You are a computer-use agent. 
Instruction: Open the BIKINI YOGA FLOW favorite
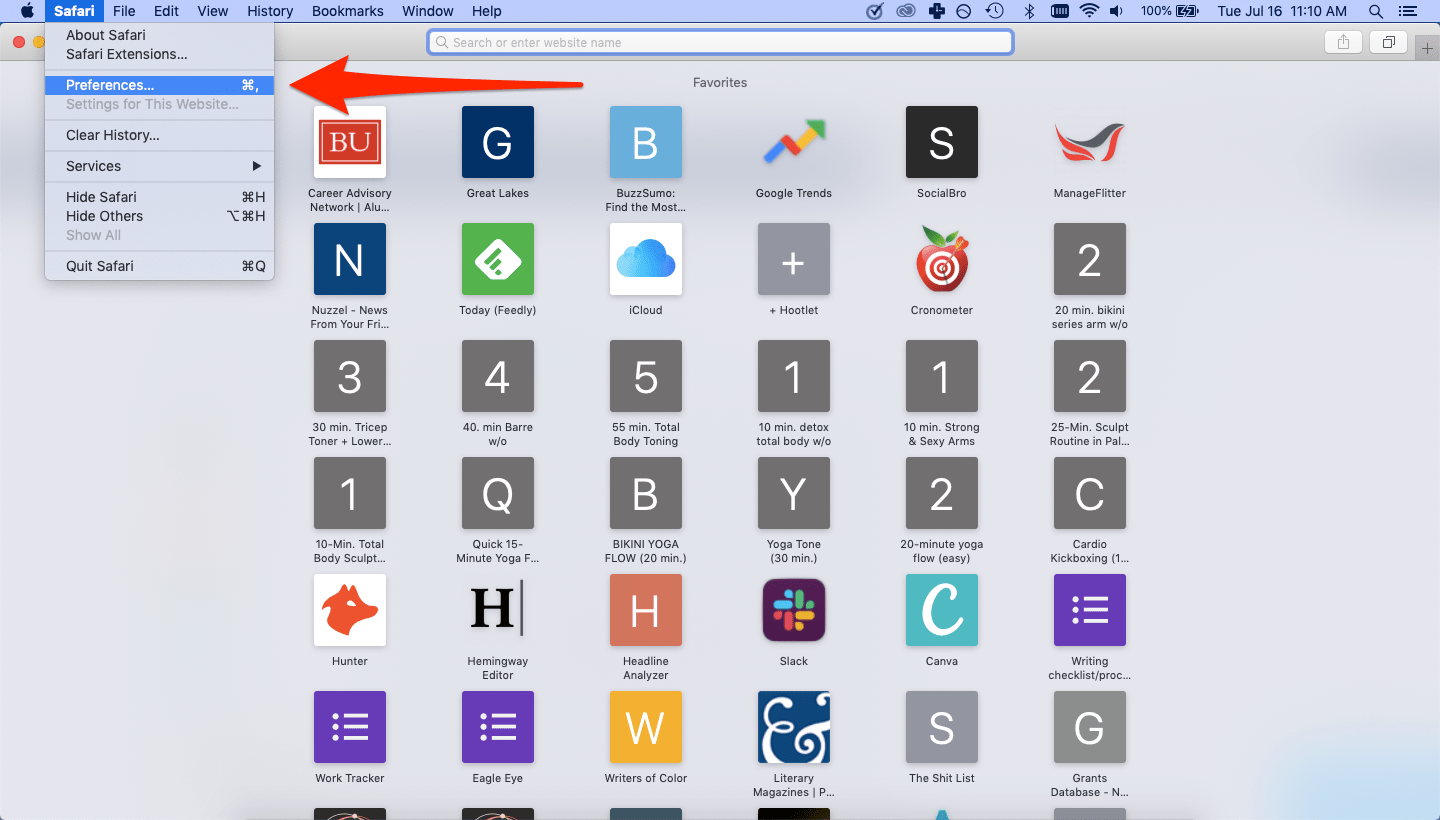[x=646, y=493]
